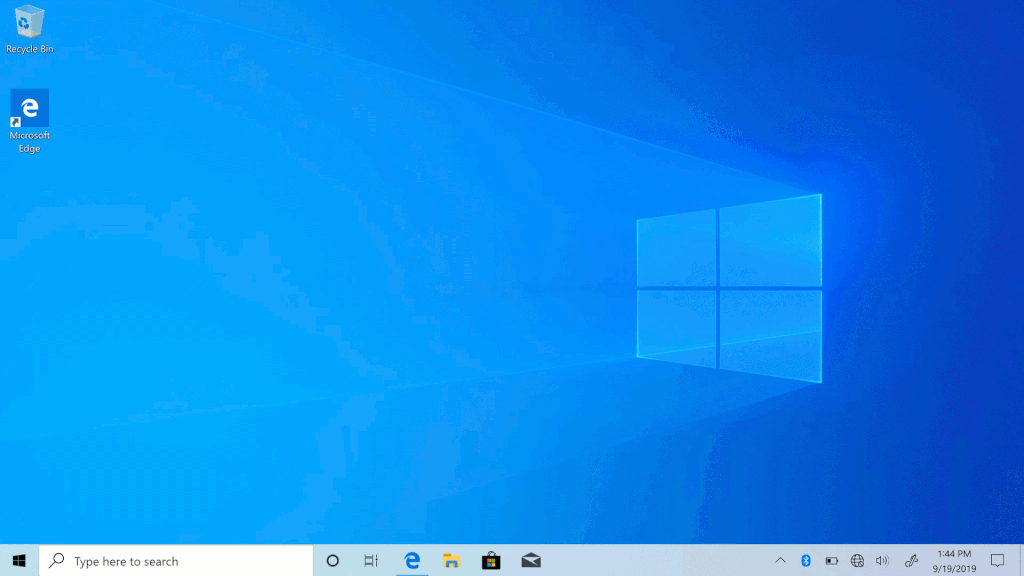This screenshot has height=576, width=1024.
Task: Click the Windows logo on the wallpaper
Action: coord(729,287)
